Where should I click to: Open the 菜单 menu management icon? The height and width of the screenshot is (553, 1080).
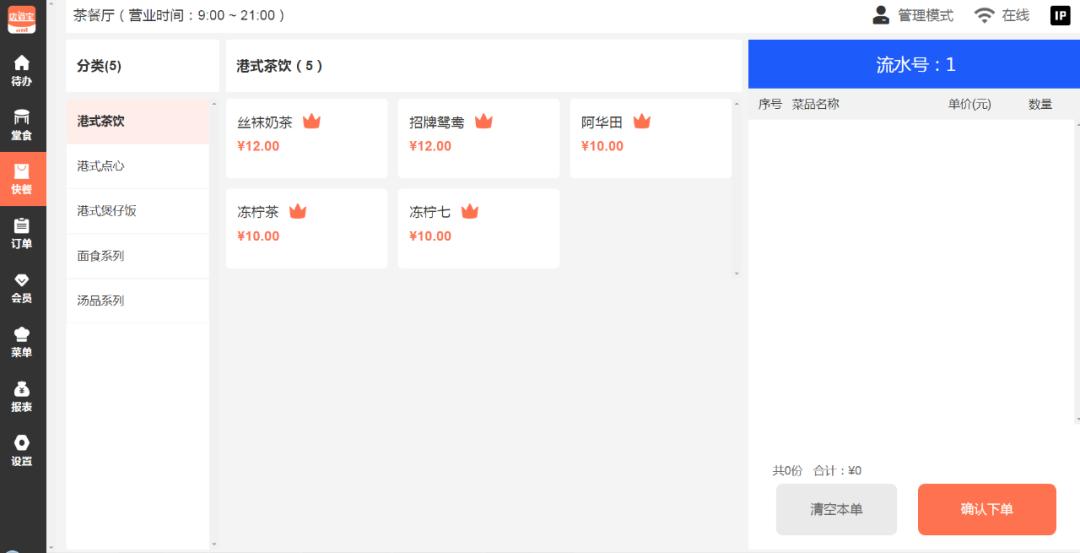click(x=21, y=342)
